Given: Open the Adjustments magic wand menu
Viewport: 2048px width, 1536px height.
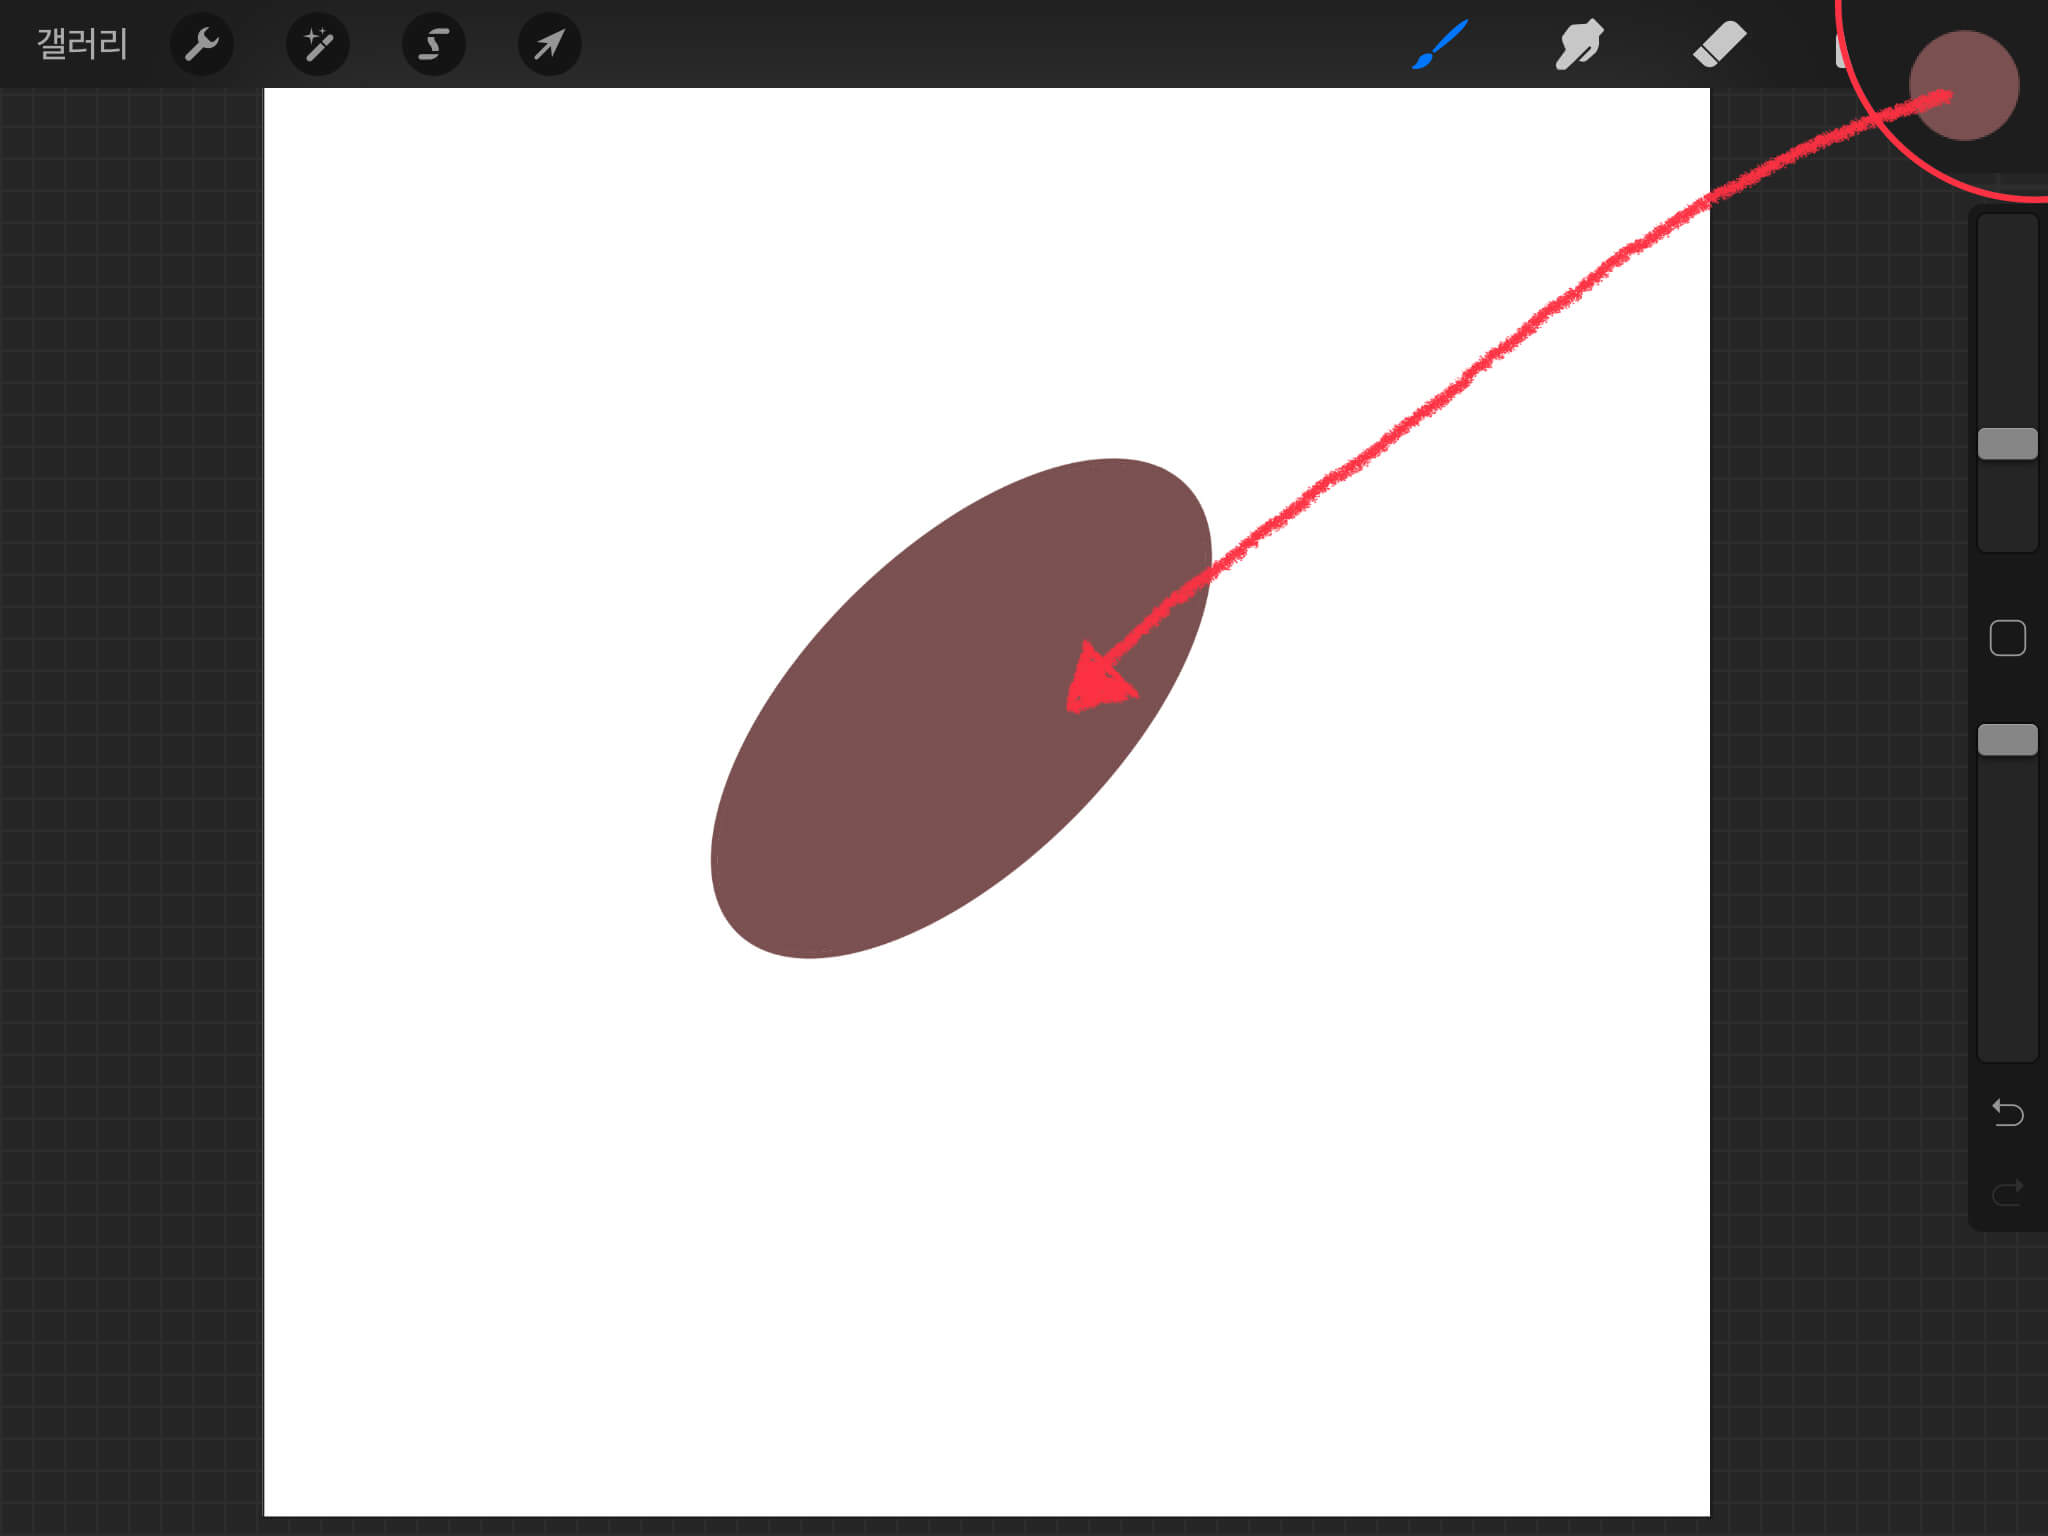Looking at the screenshot, I should click(318, 44).
